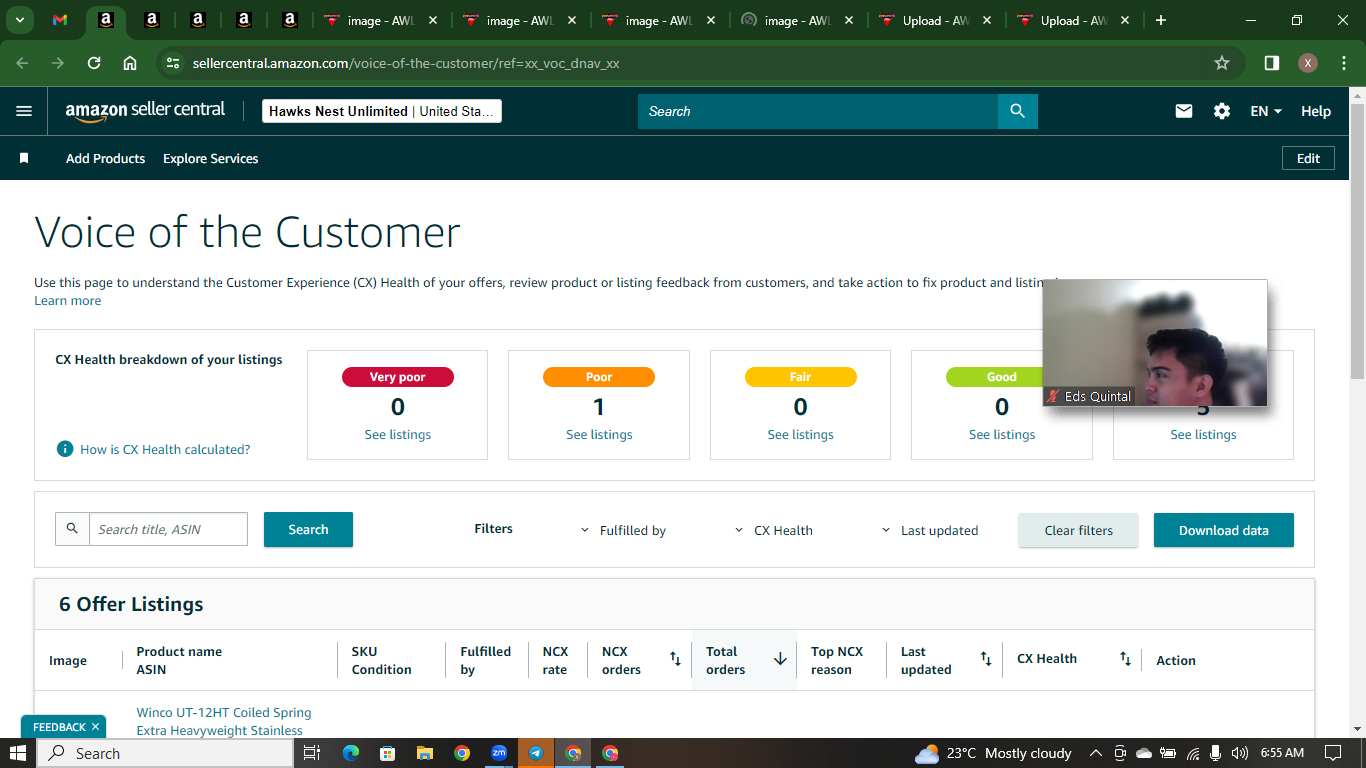Open Telegram from the taskbar
This screenshot has width=1366, height=768.
tap(536, 753)
